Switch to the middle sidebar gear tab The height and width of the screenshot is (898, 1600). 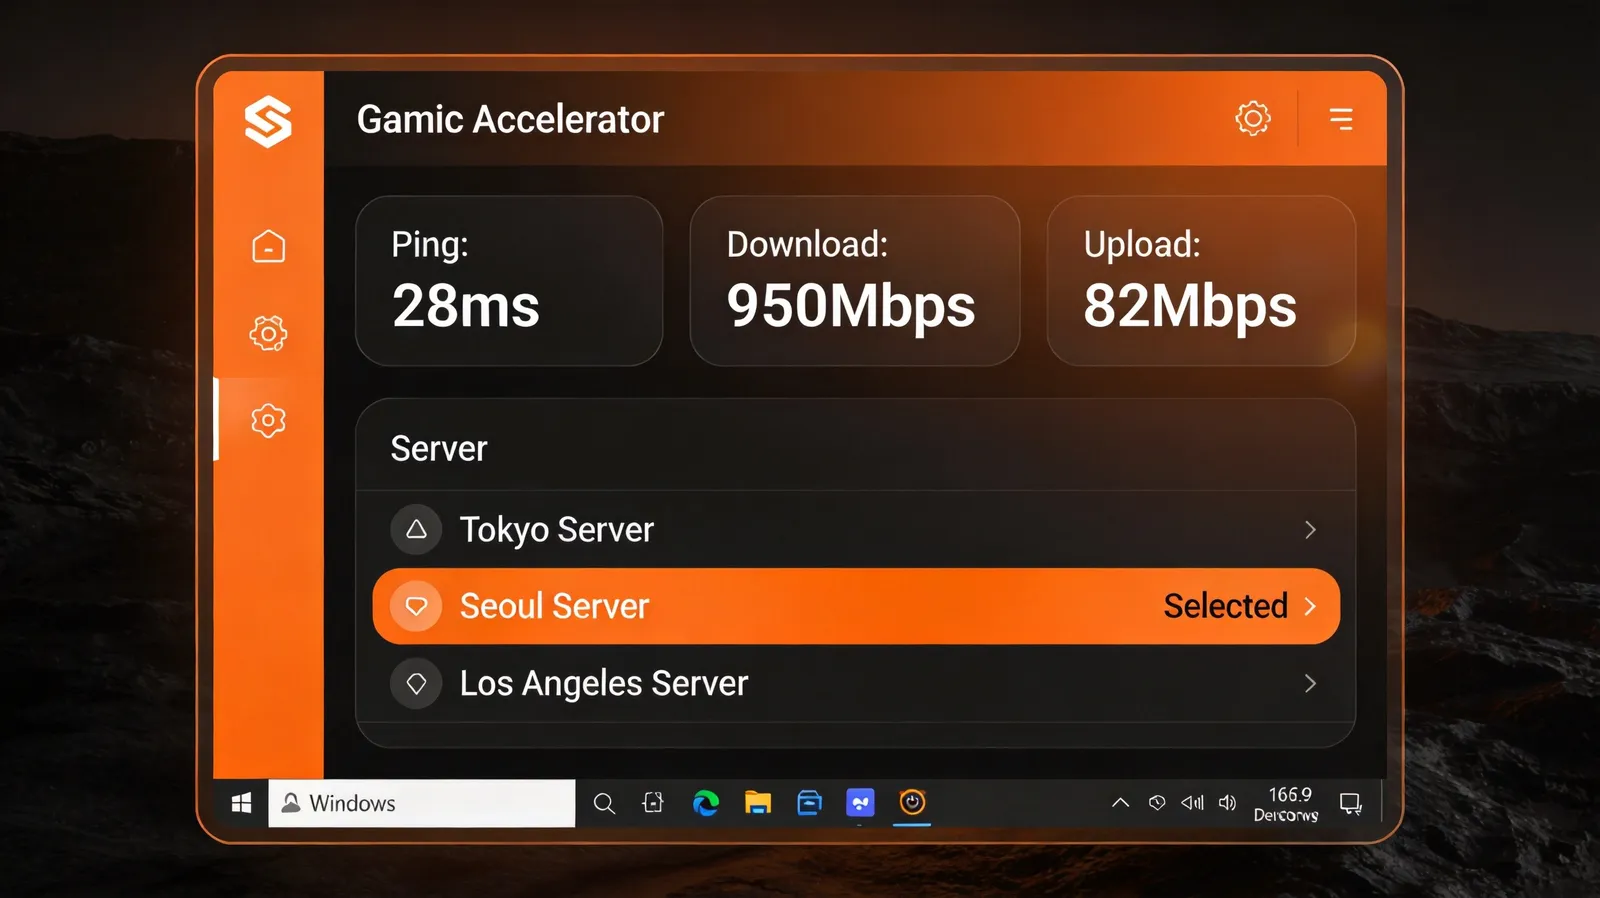coord(268,333)
